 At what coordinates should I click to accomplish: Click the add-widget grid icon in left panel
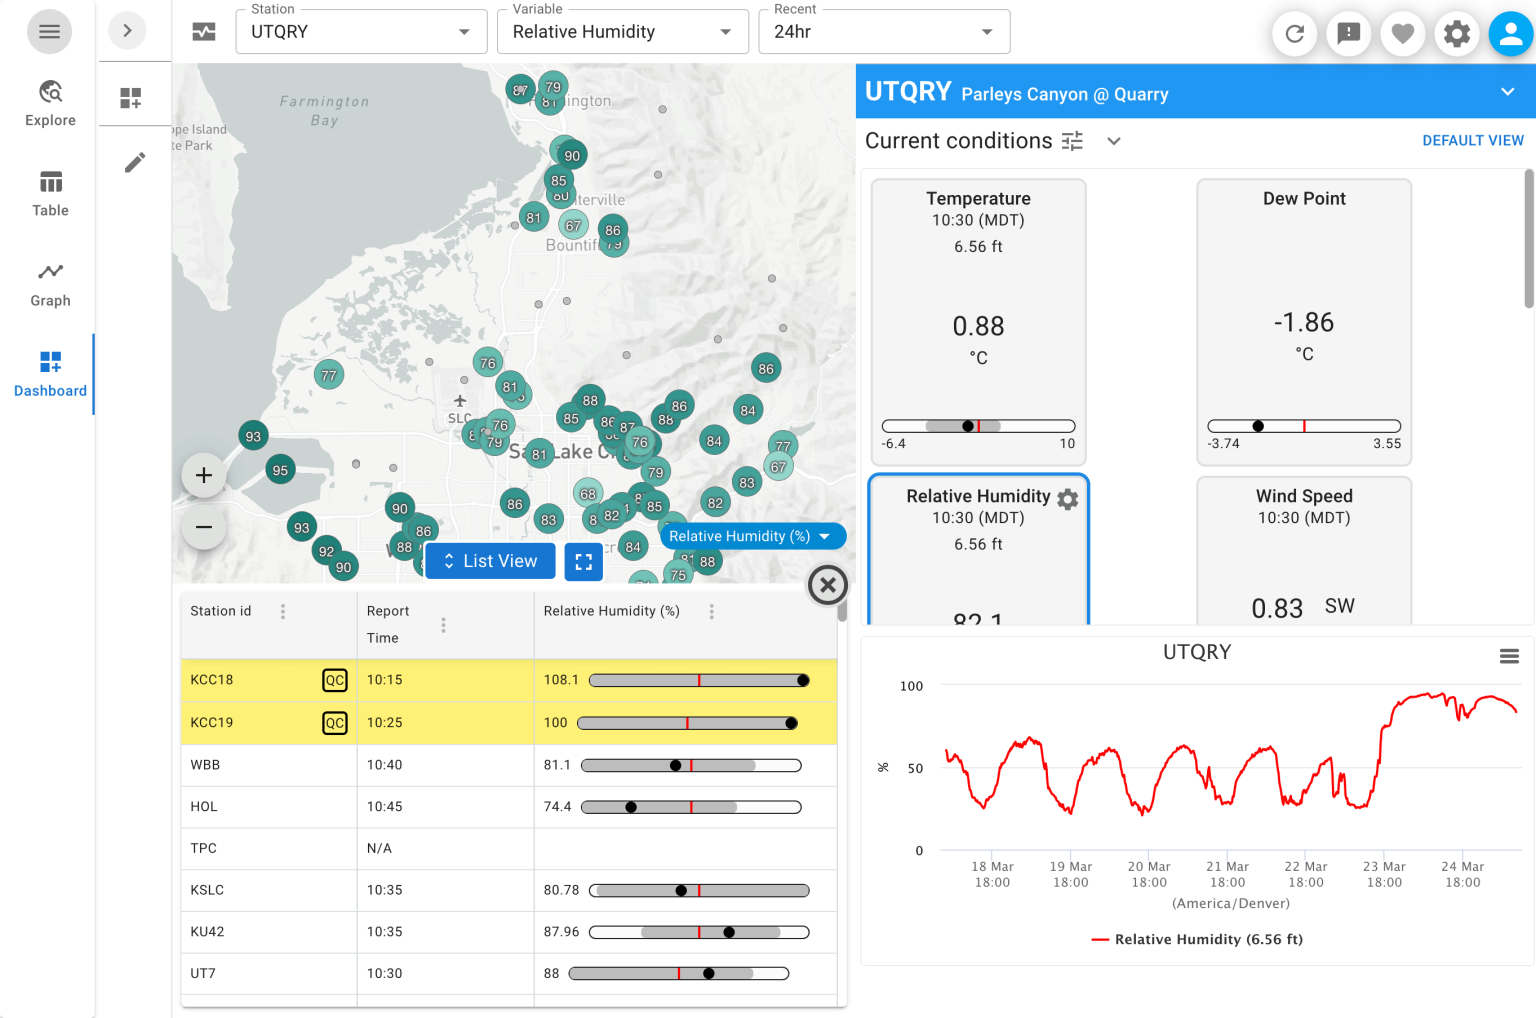130,97
